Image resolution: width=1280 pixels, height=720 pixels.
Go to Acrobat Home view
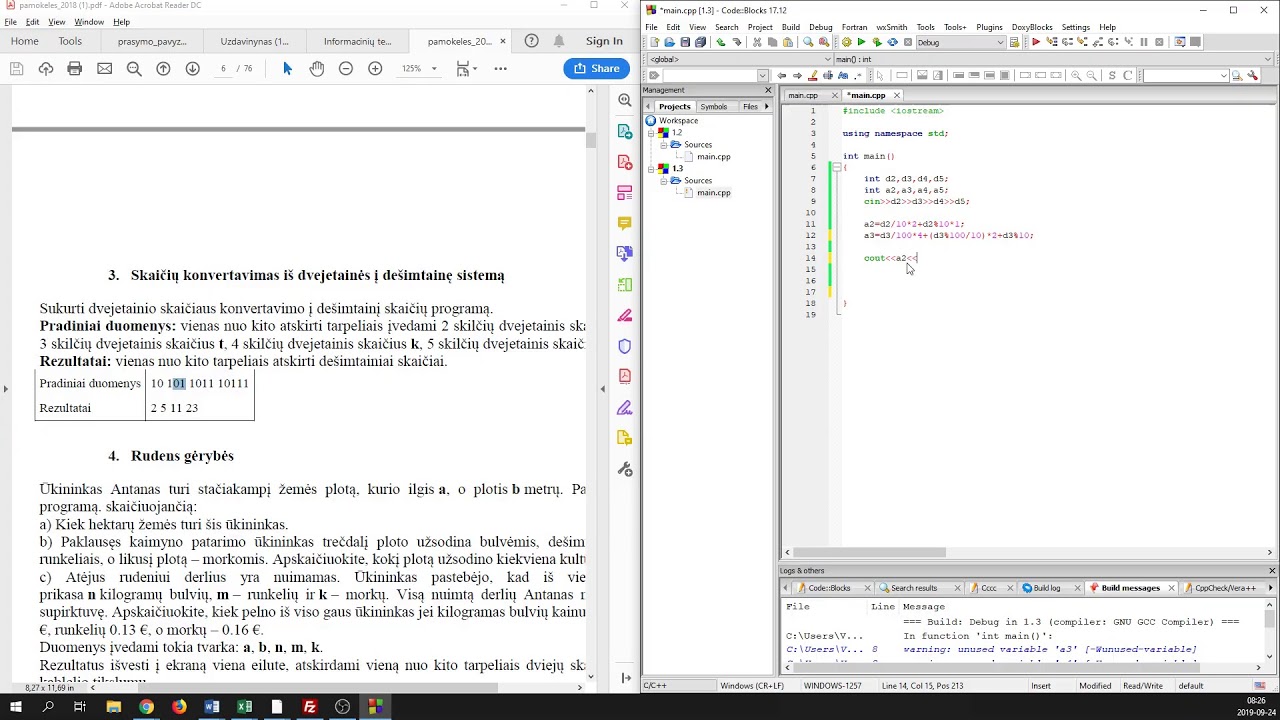click(x=25, y=41)
